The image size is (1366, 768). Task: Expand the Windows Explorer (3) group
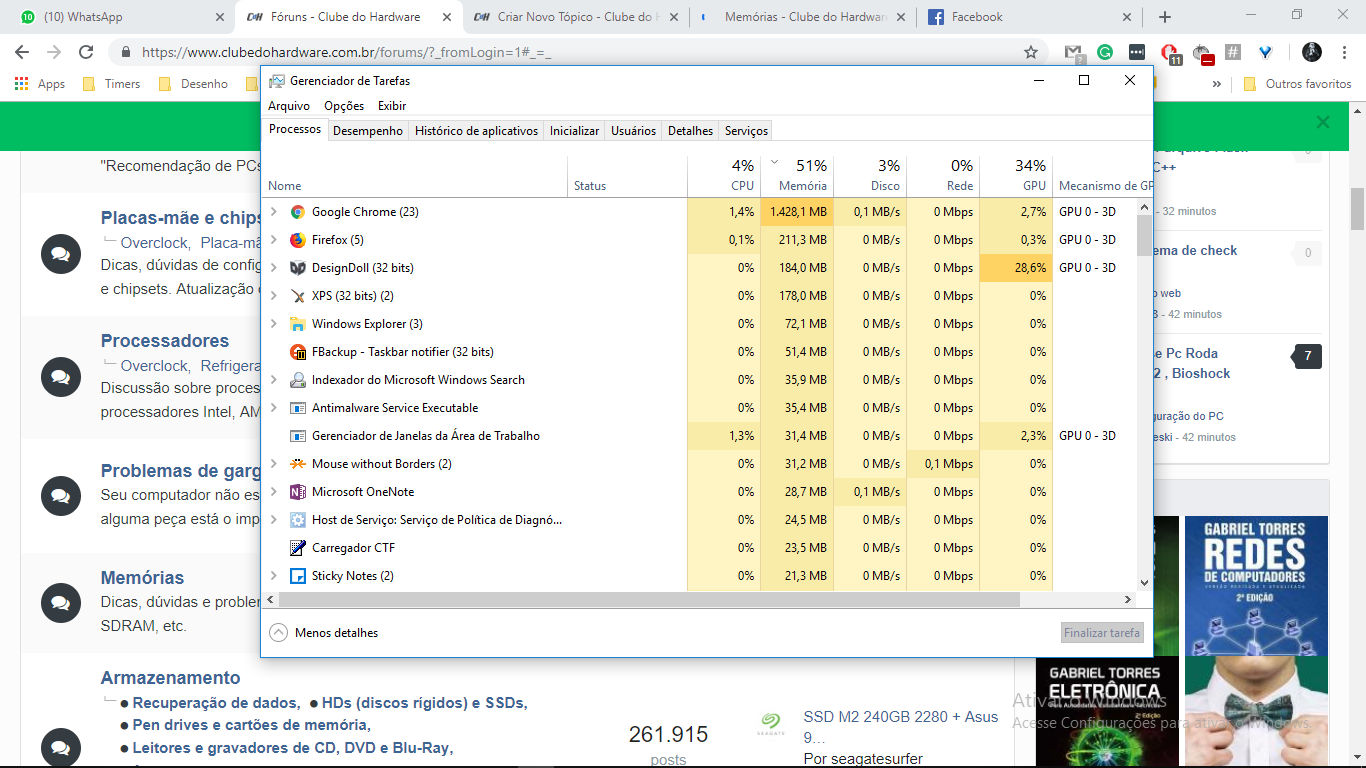274,324
